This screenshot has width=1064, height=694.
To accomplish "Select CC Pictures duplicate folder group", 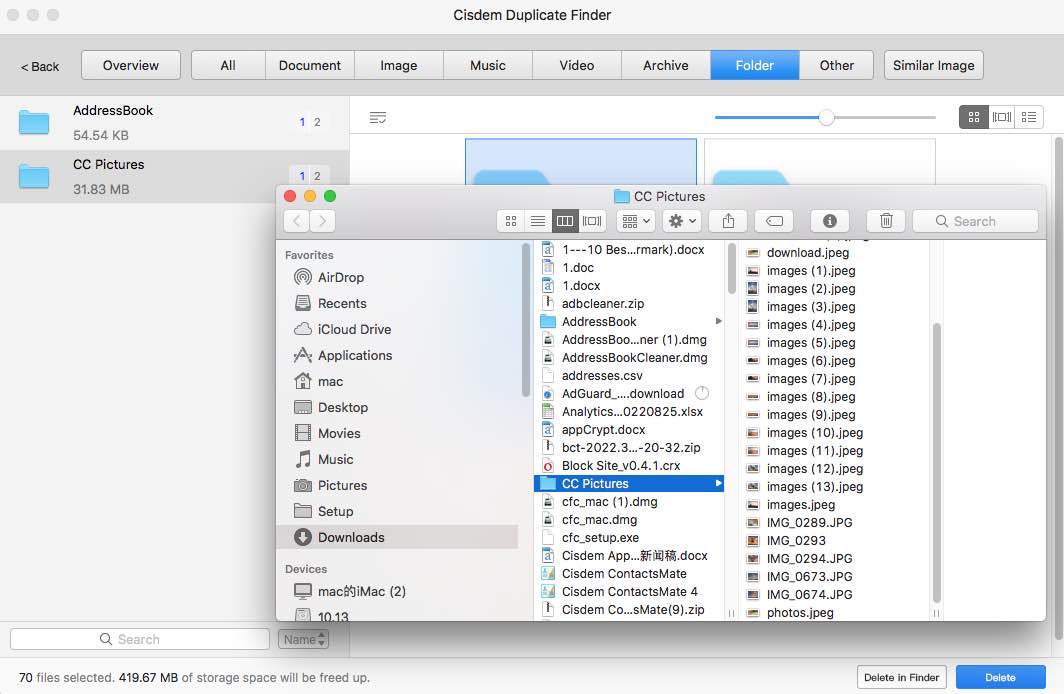I will pyautogui.click(x=174, y=176).
